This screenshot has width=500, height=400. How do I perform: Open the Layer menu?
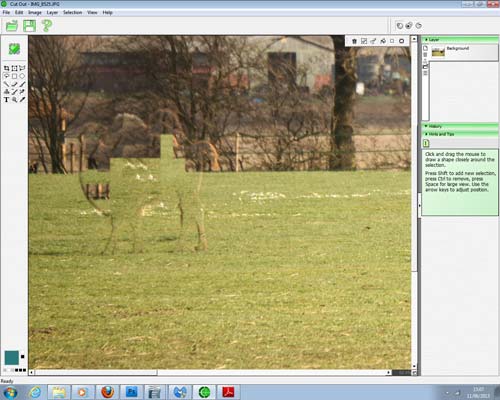[x=52, y=13]
